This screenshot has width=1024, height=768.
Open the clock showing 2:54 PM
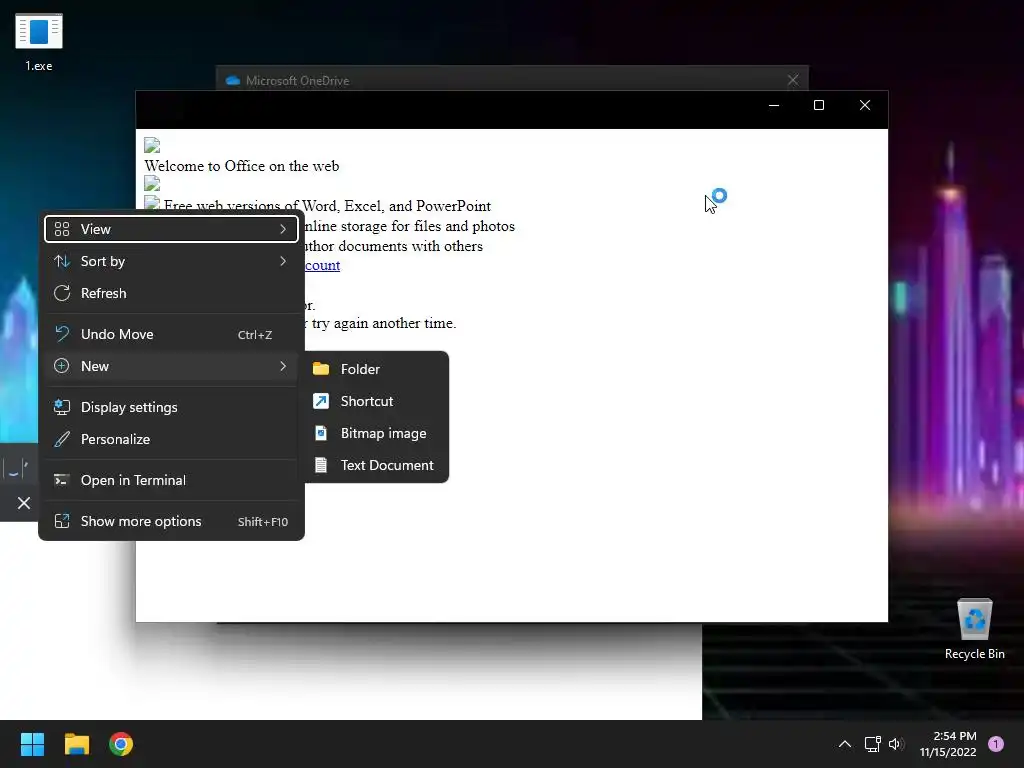[x=948, y=744]
